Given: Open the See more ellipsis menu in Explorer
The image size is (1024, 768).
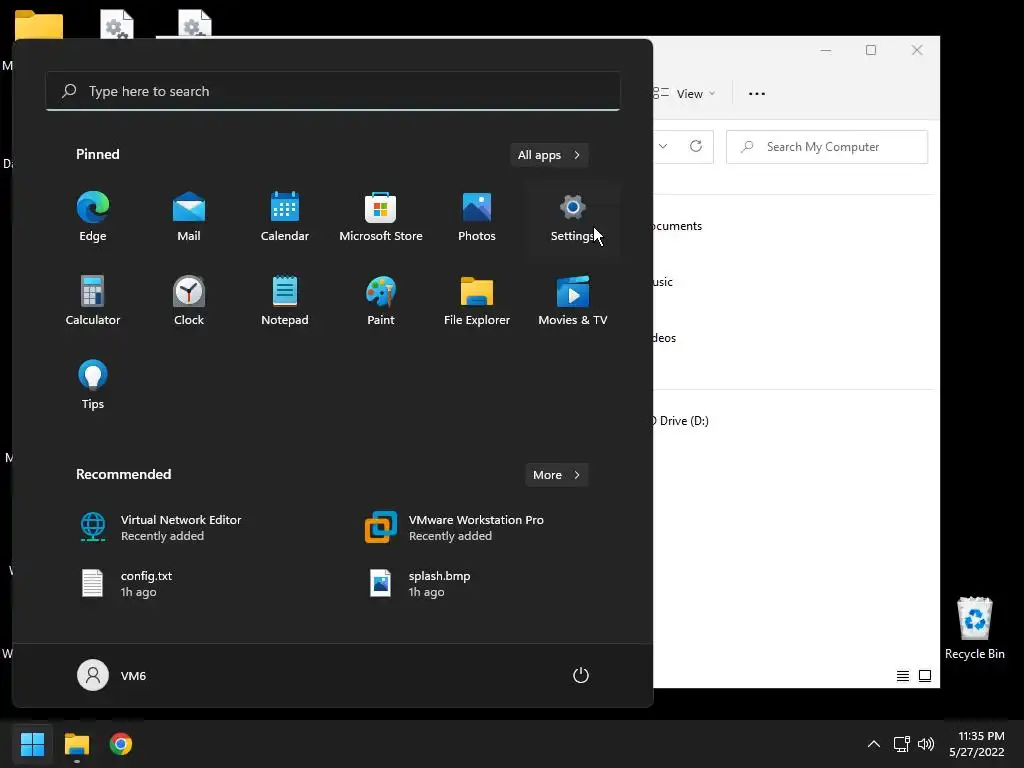Looking at the screenshot, I should [x=757, y=93].
